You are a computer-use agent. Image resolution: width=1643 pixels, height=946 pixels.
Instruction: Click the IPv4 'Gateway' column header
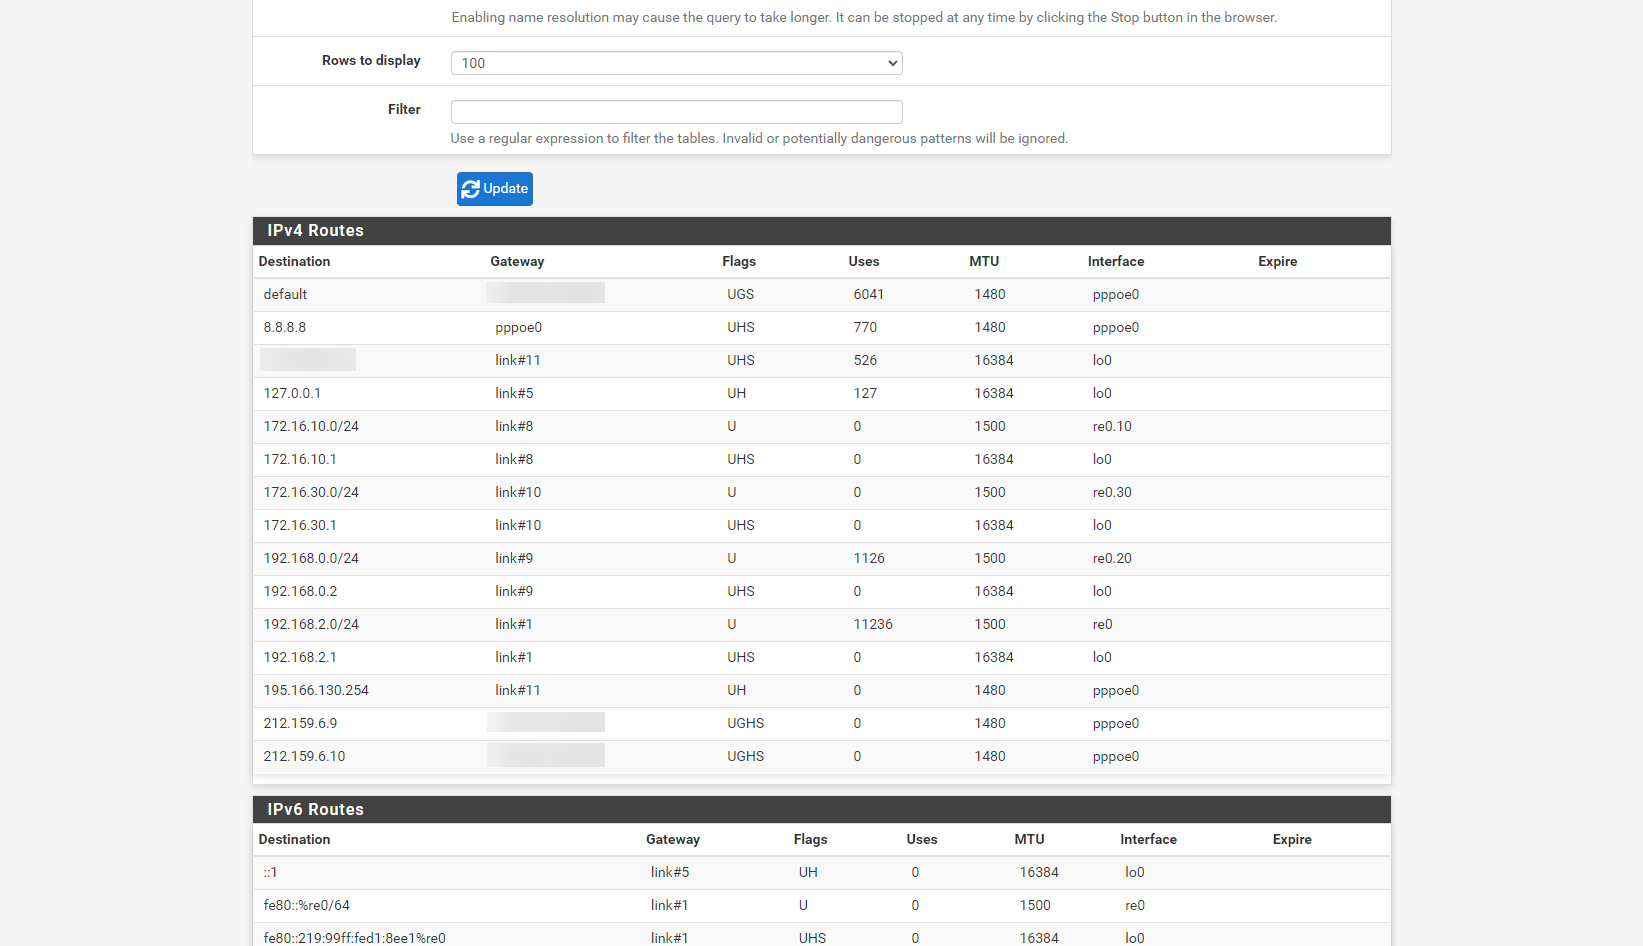tap(517, 262)
